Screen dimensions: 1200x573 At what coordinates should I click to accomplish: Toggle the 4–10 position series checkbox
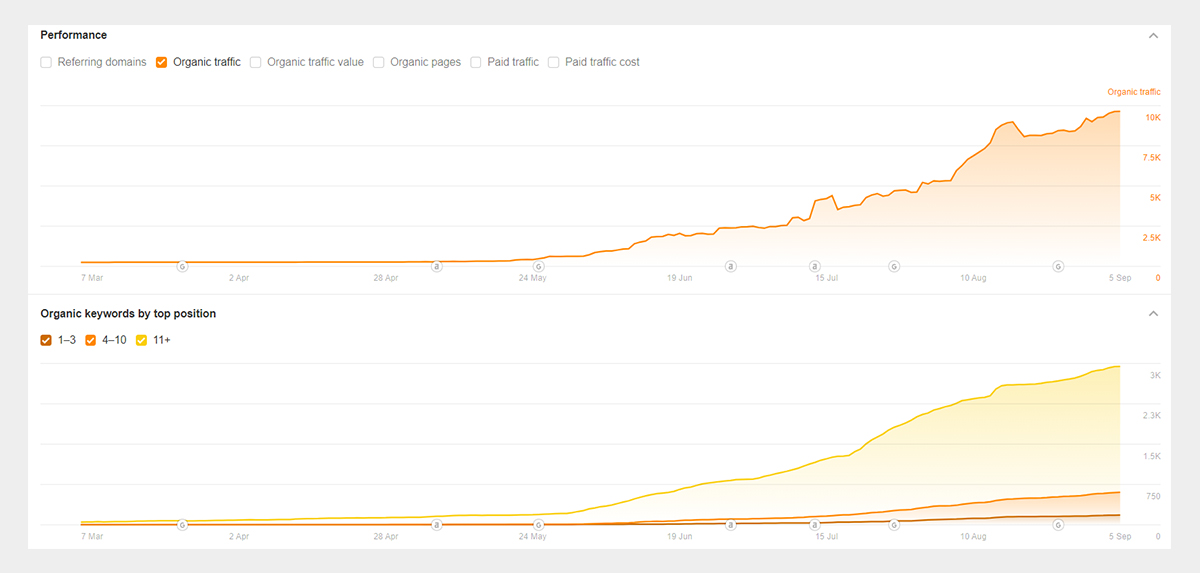91,340
